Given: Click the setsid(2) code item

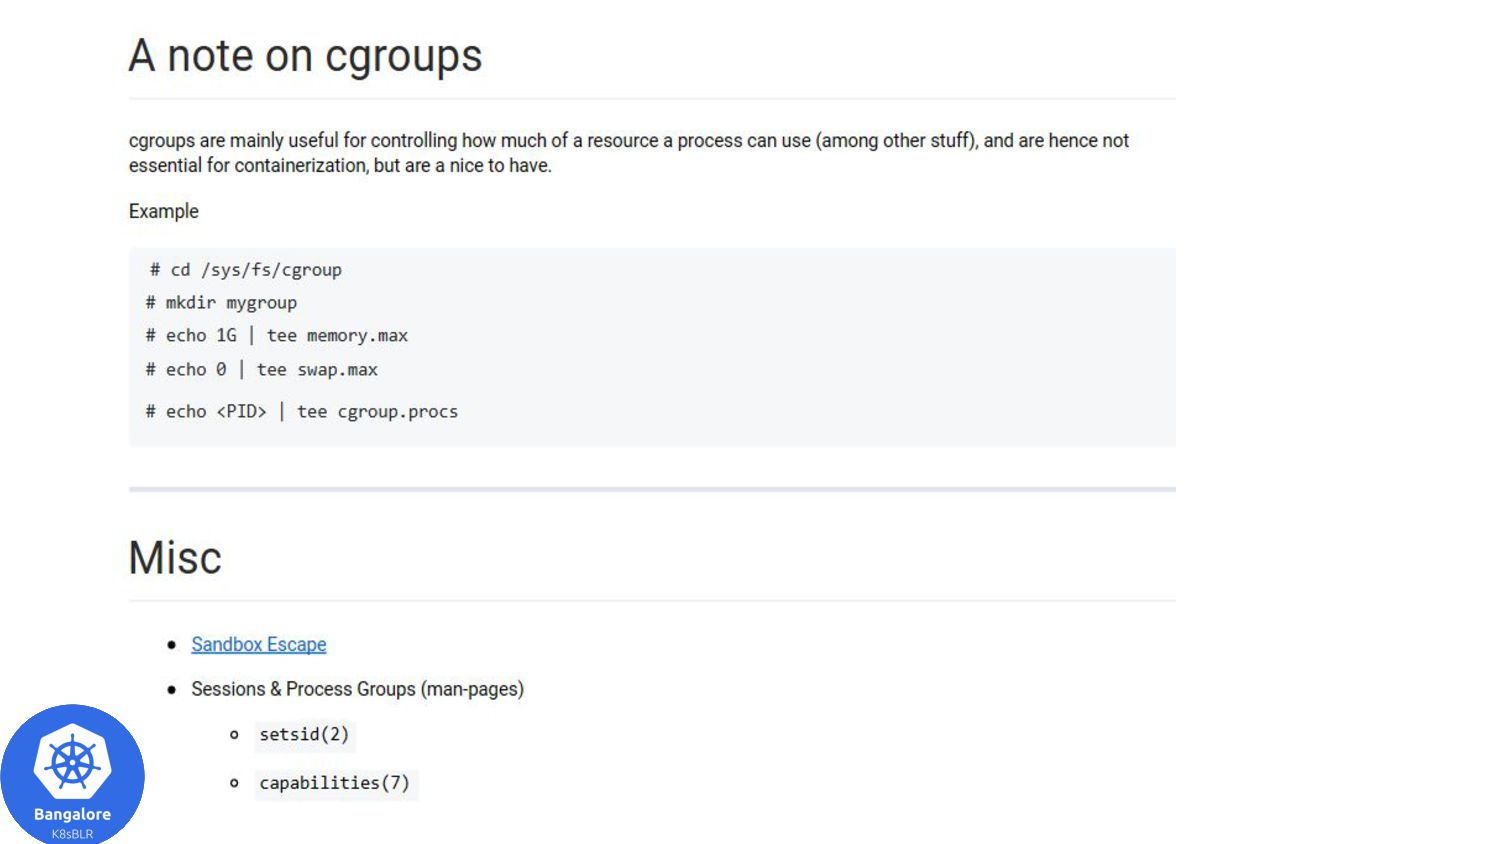Looking at the screenshot, I should (304, 735).
